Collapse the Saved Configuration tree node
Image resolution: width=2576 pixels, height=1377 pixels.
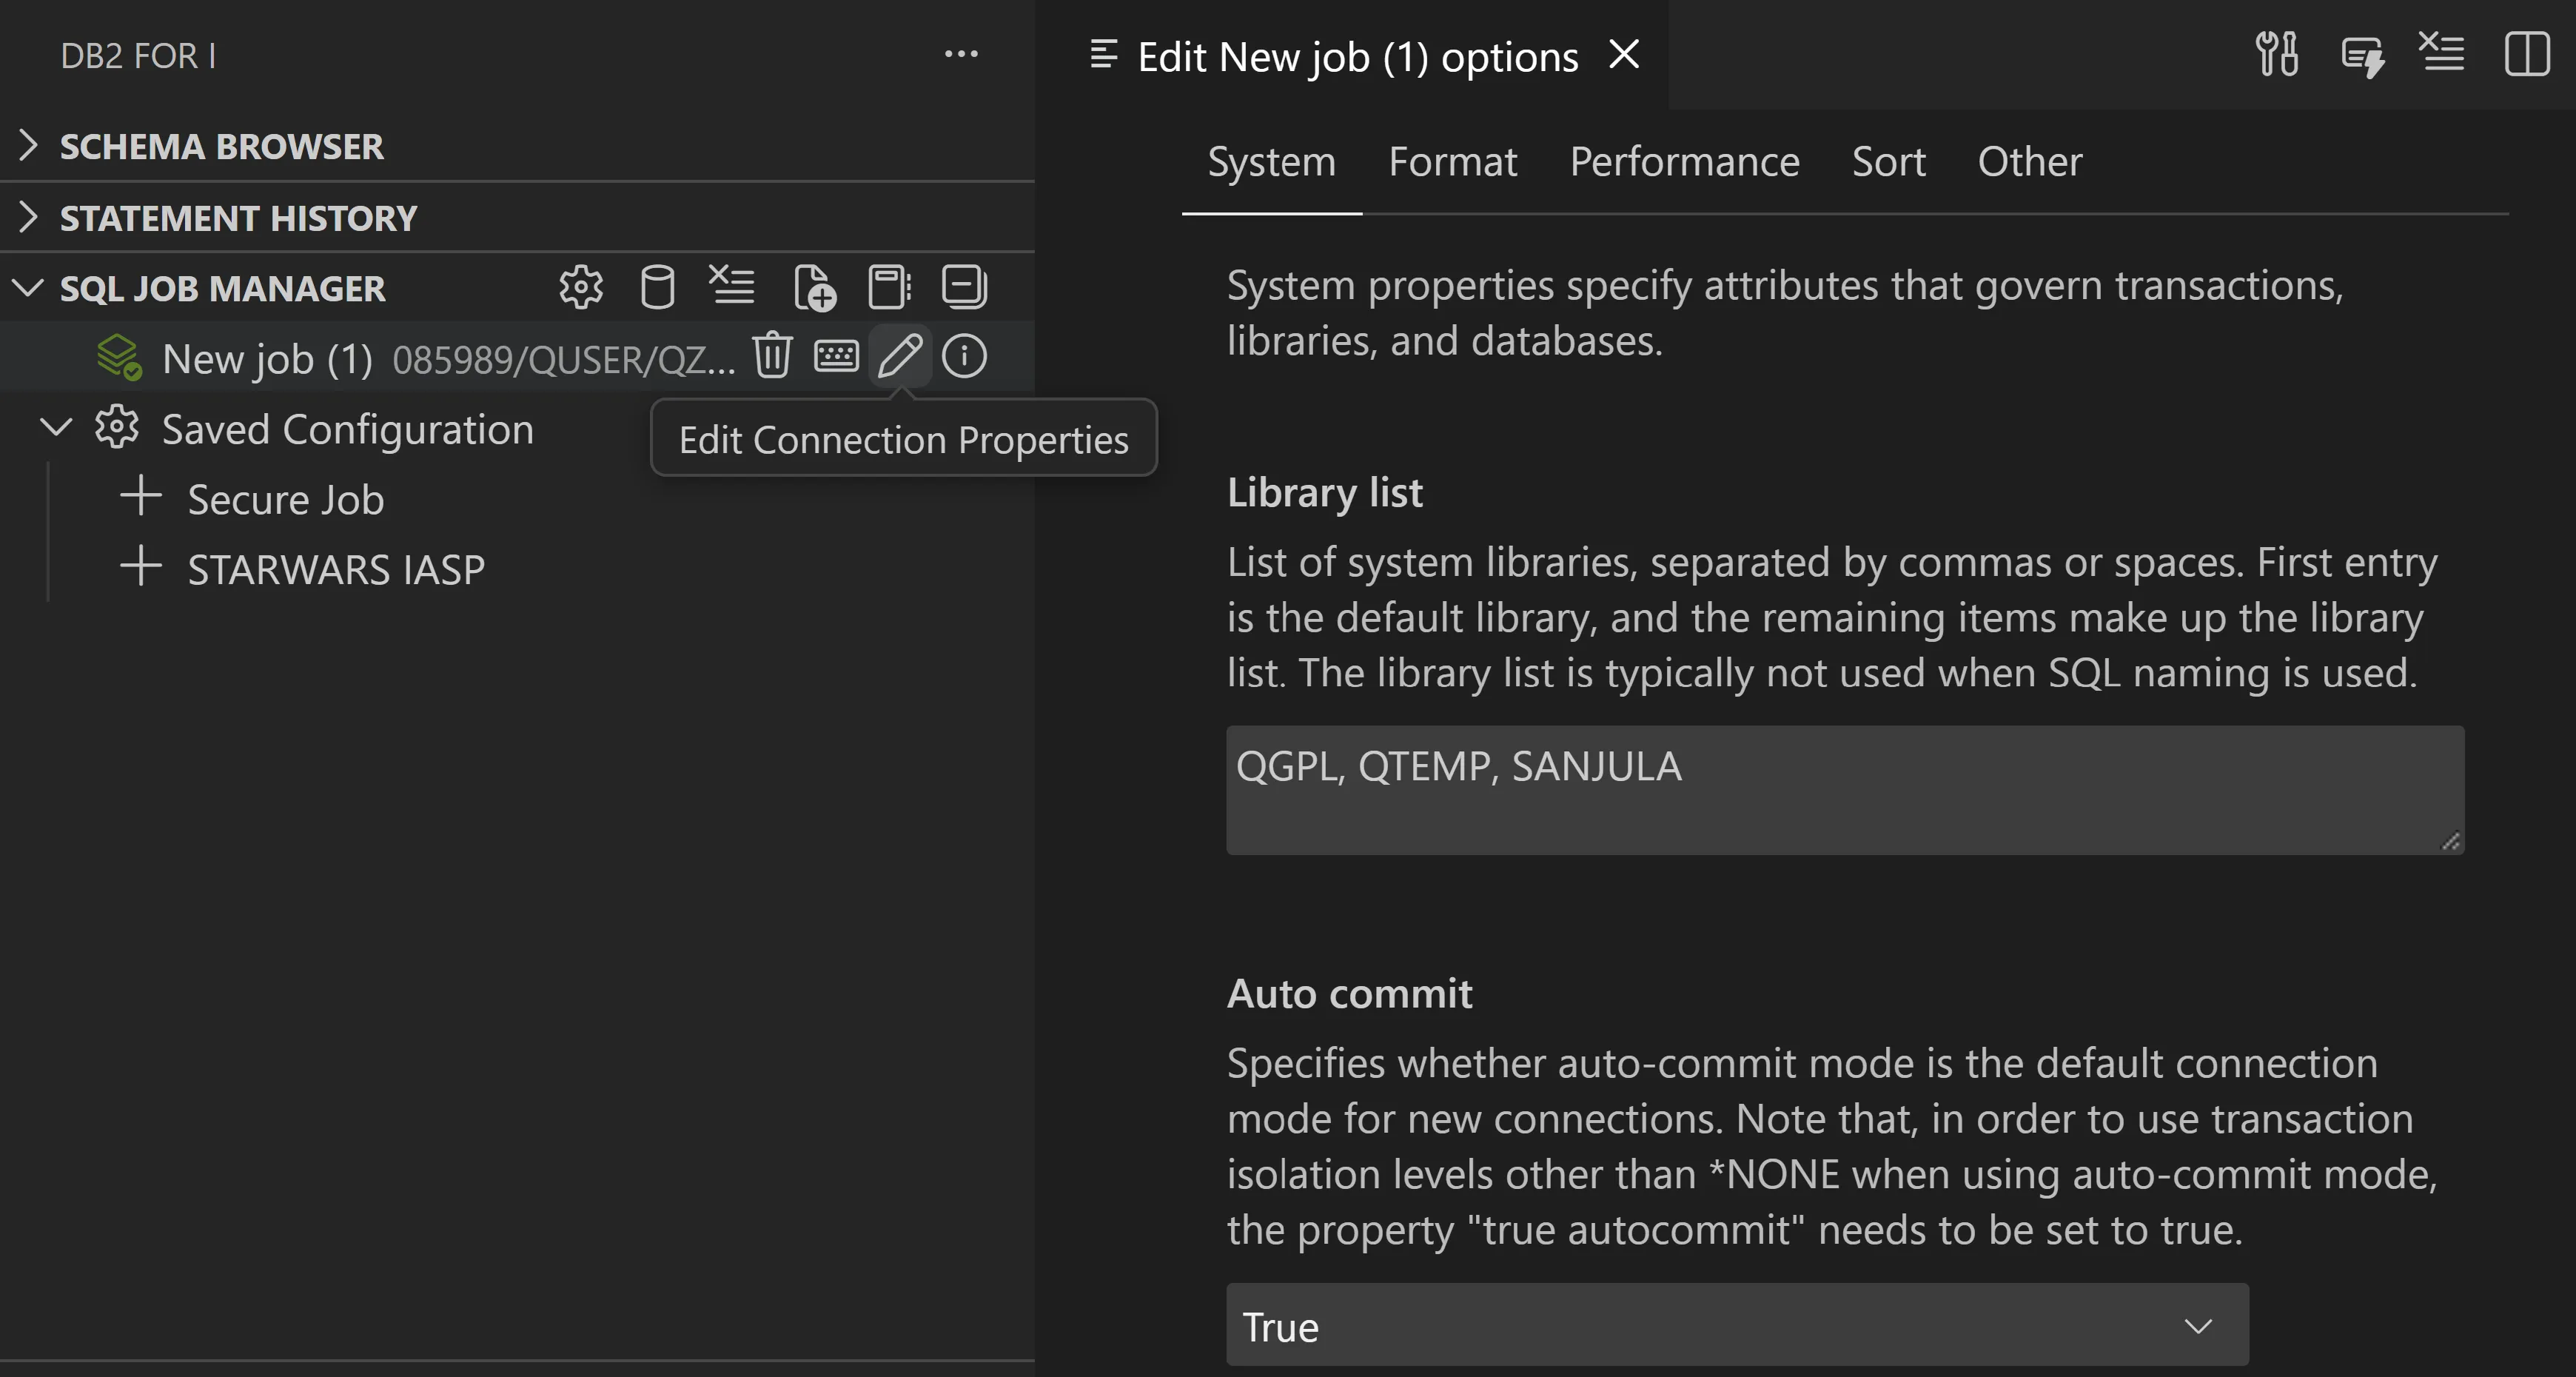pos(56,428)
